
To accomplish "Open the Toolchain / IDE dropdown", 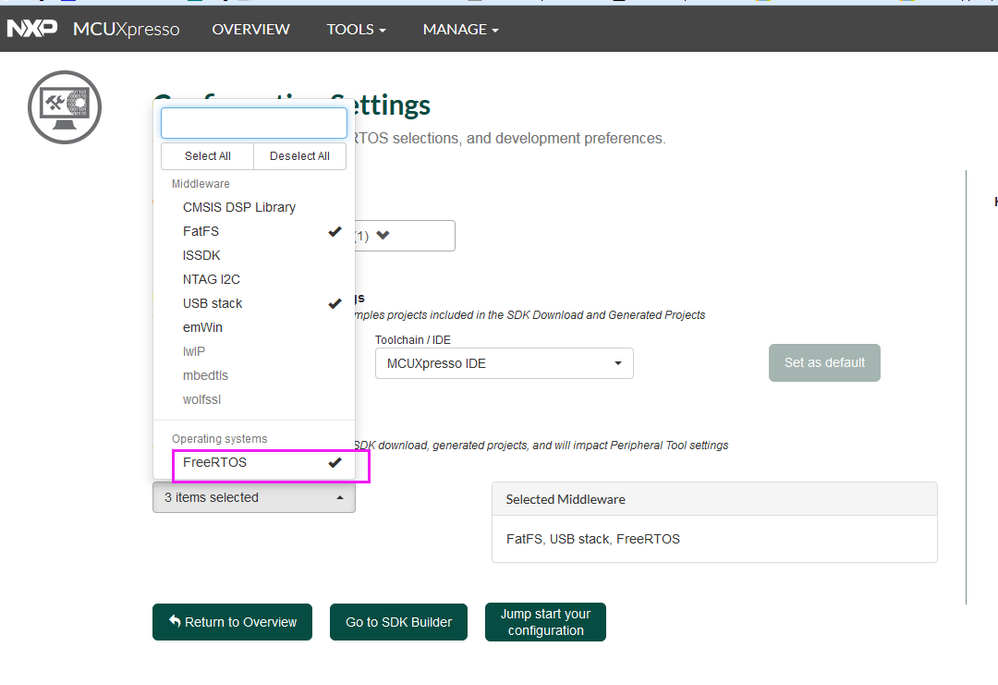I will pos(504,363).
